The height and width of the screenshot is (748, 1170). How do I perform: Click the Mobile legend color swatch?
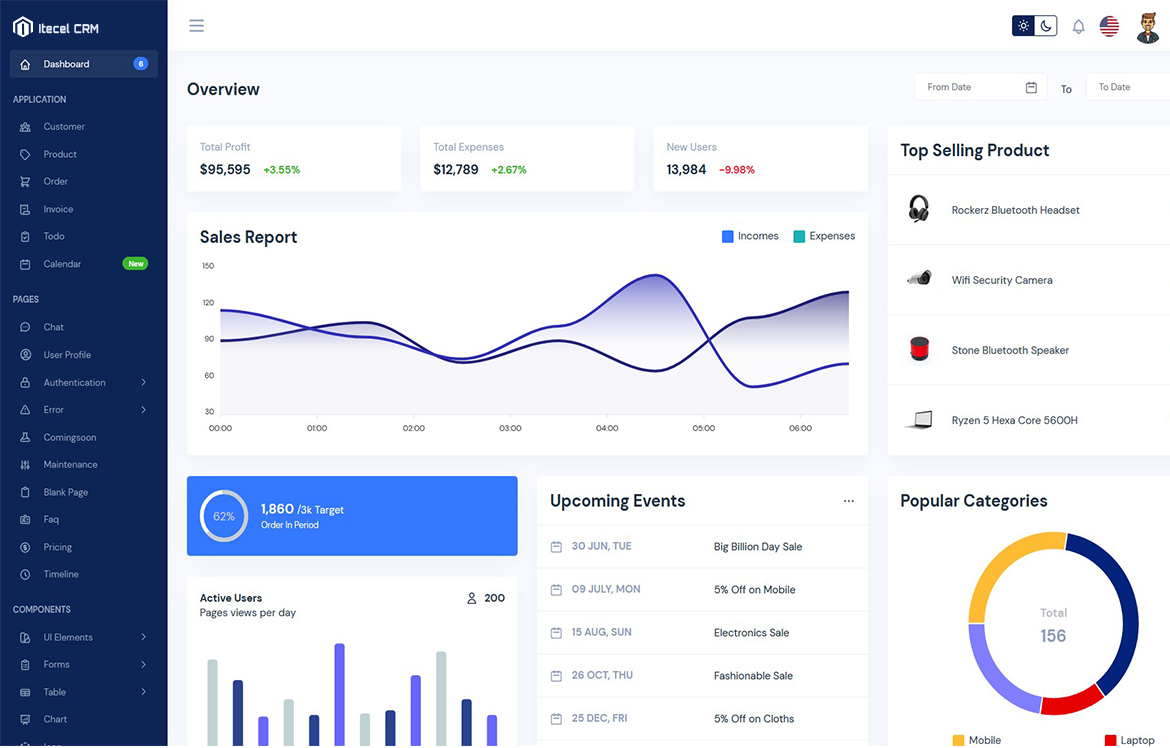coord(959,741)
